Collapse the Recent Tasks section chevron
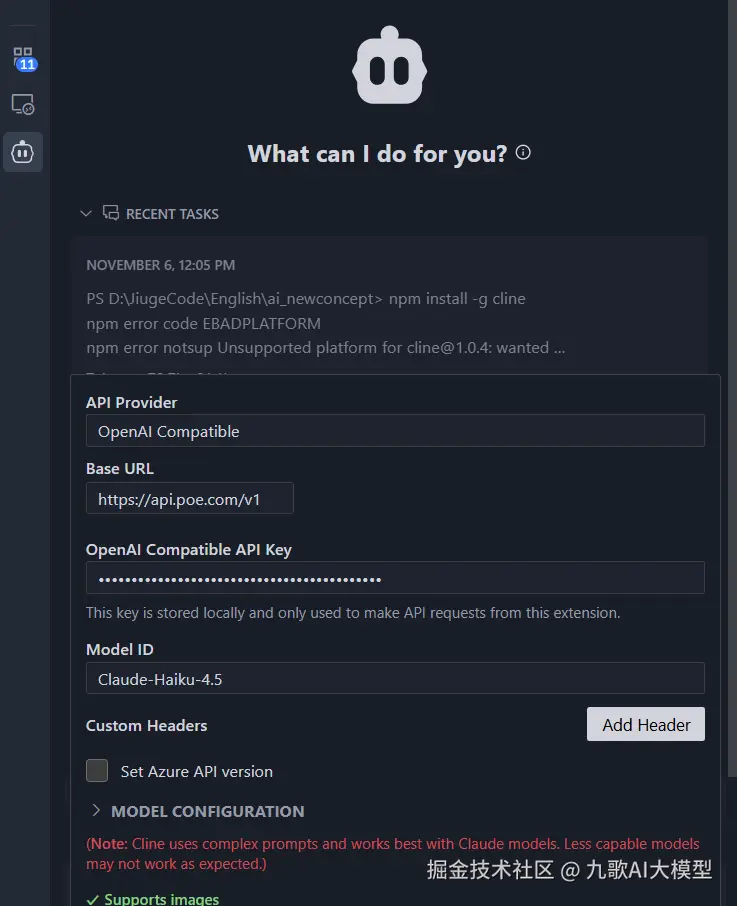 click(86, 214)
